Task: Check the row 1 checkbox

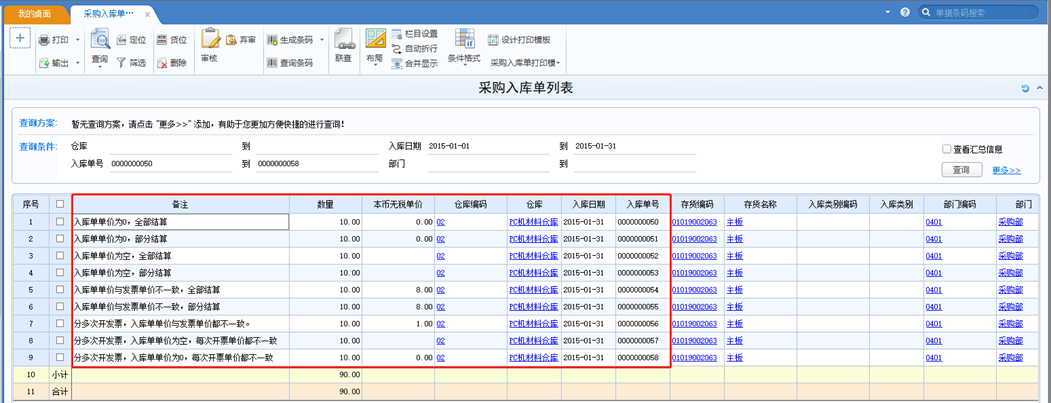Action: click(x=61, y=221)
